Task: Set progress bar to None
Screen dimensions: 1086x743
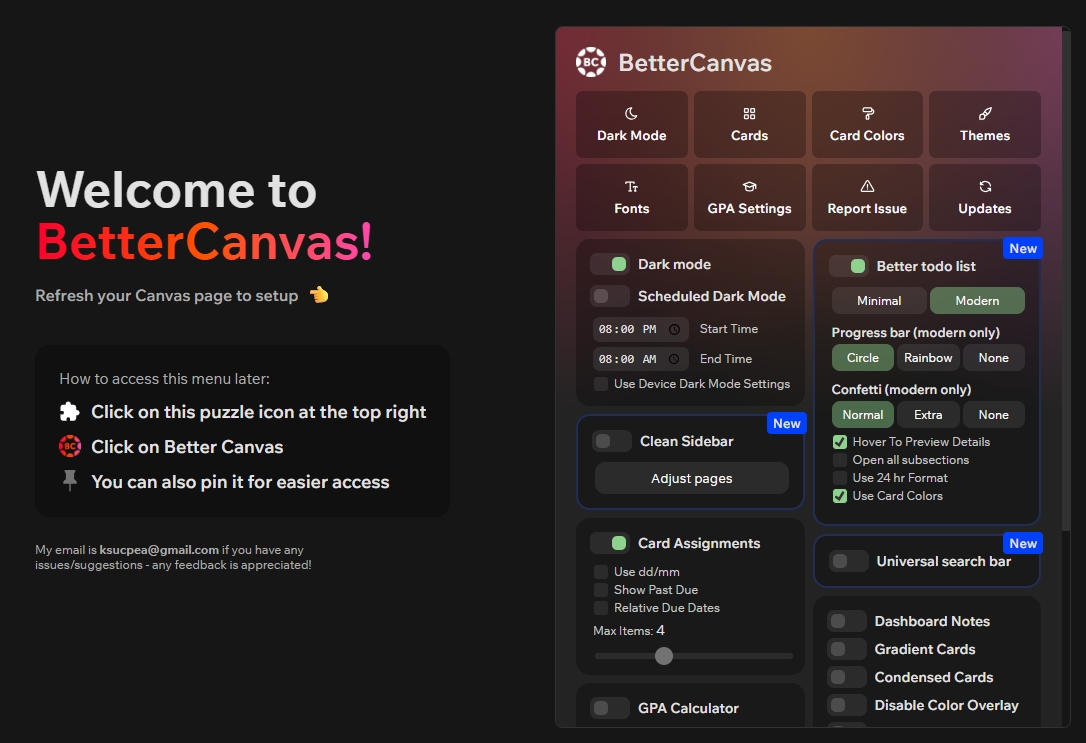Action: (993, 358)
